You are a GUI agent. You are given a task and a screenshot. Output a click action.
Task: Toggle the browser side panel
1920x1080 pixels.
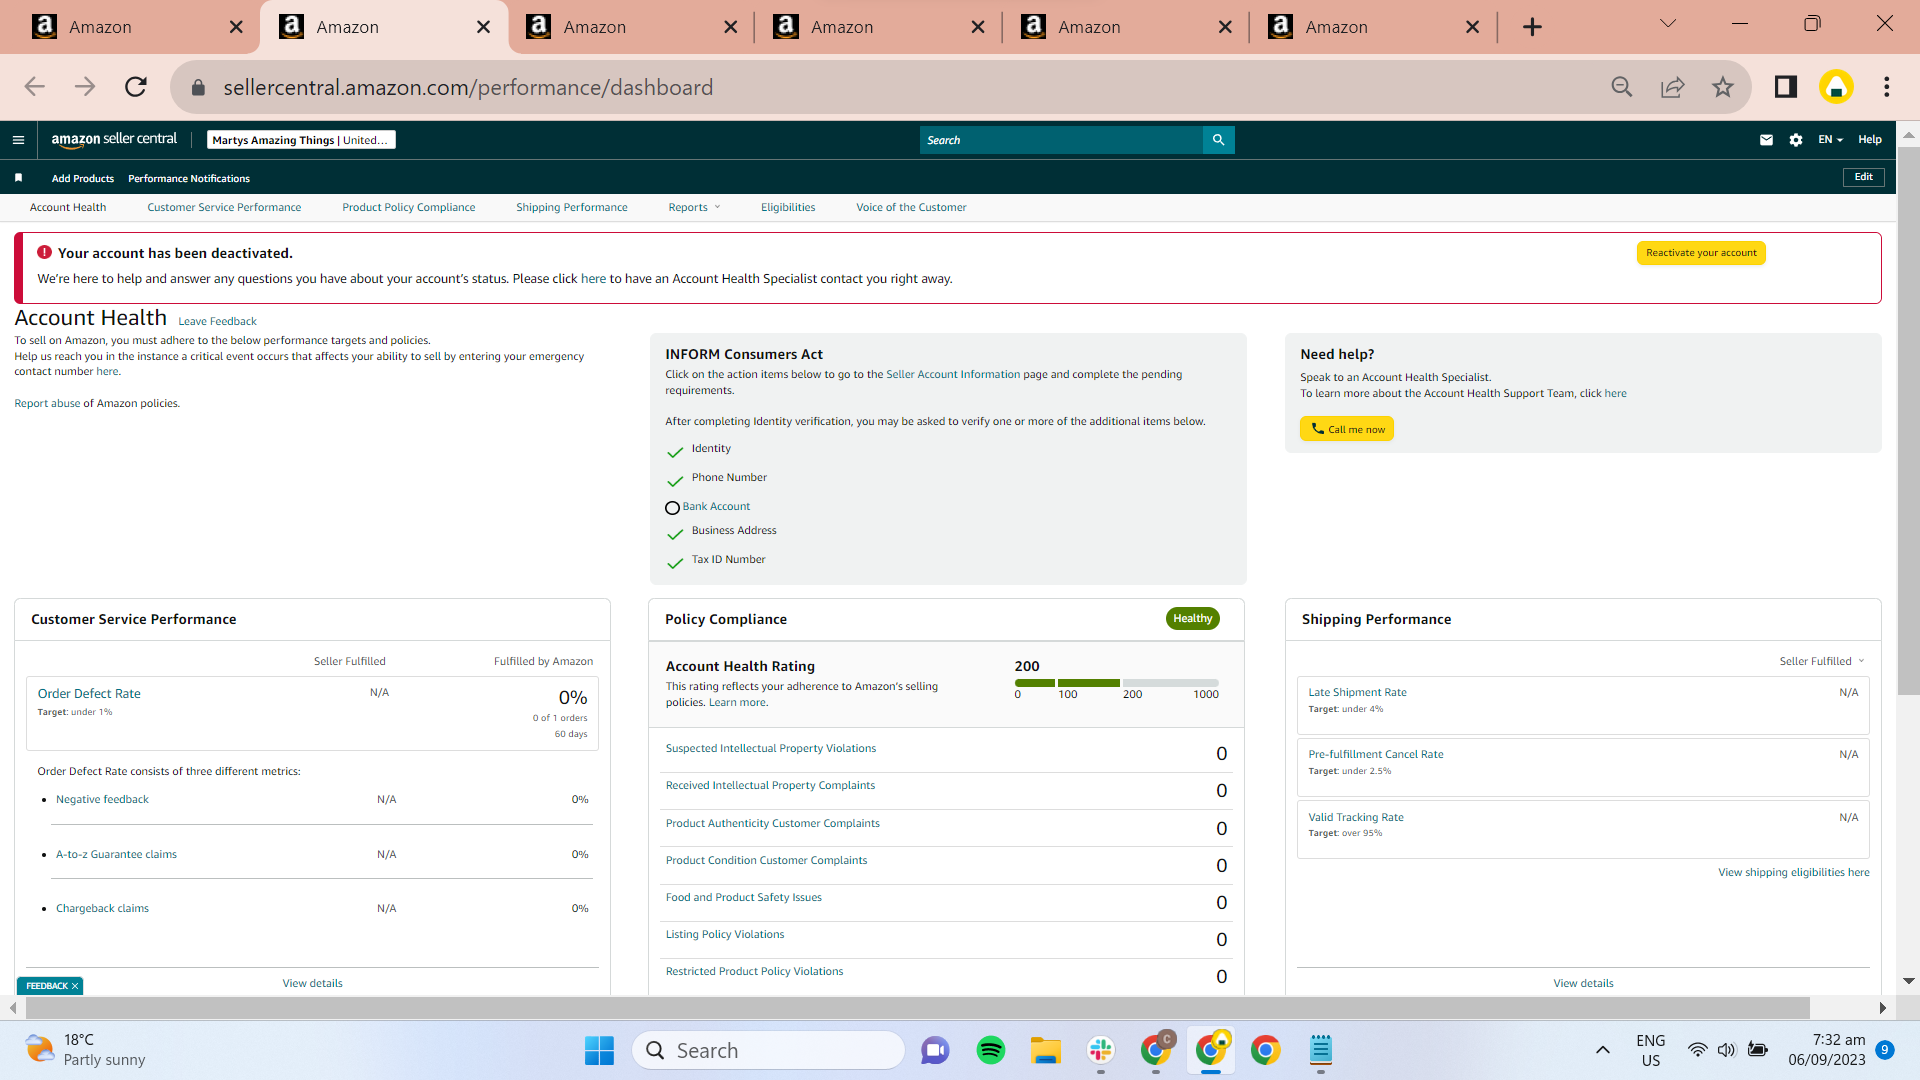pyautogui.click(x=1786, y=87)
